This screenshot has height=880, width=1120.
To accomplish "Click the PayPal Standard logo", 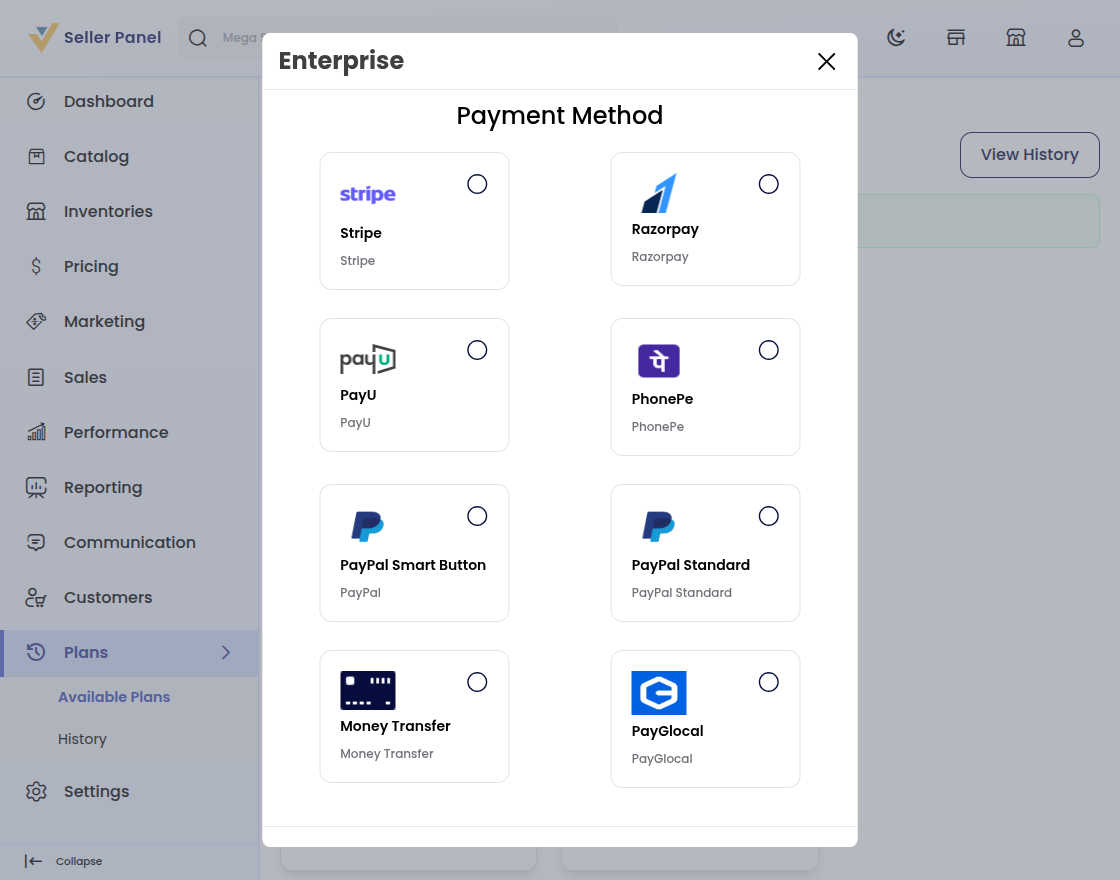I will click(659, 526).
